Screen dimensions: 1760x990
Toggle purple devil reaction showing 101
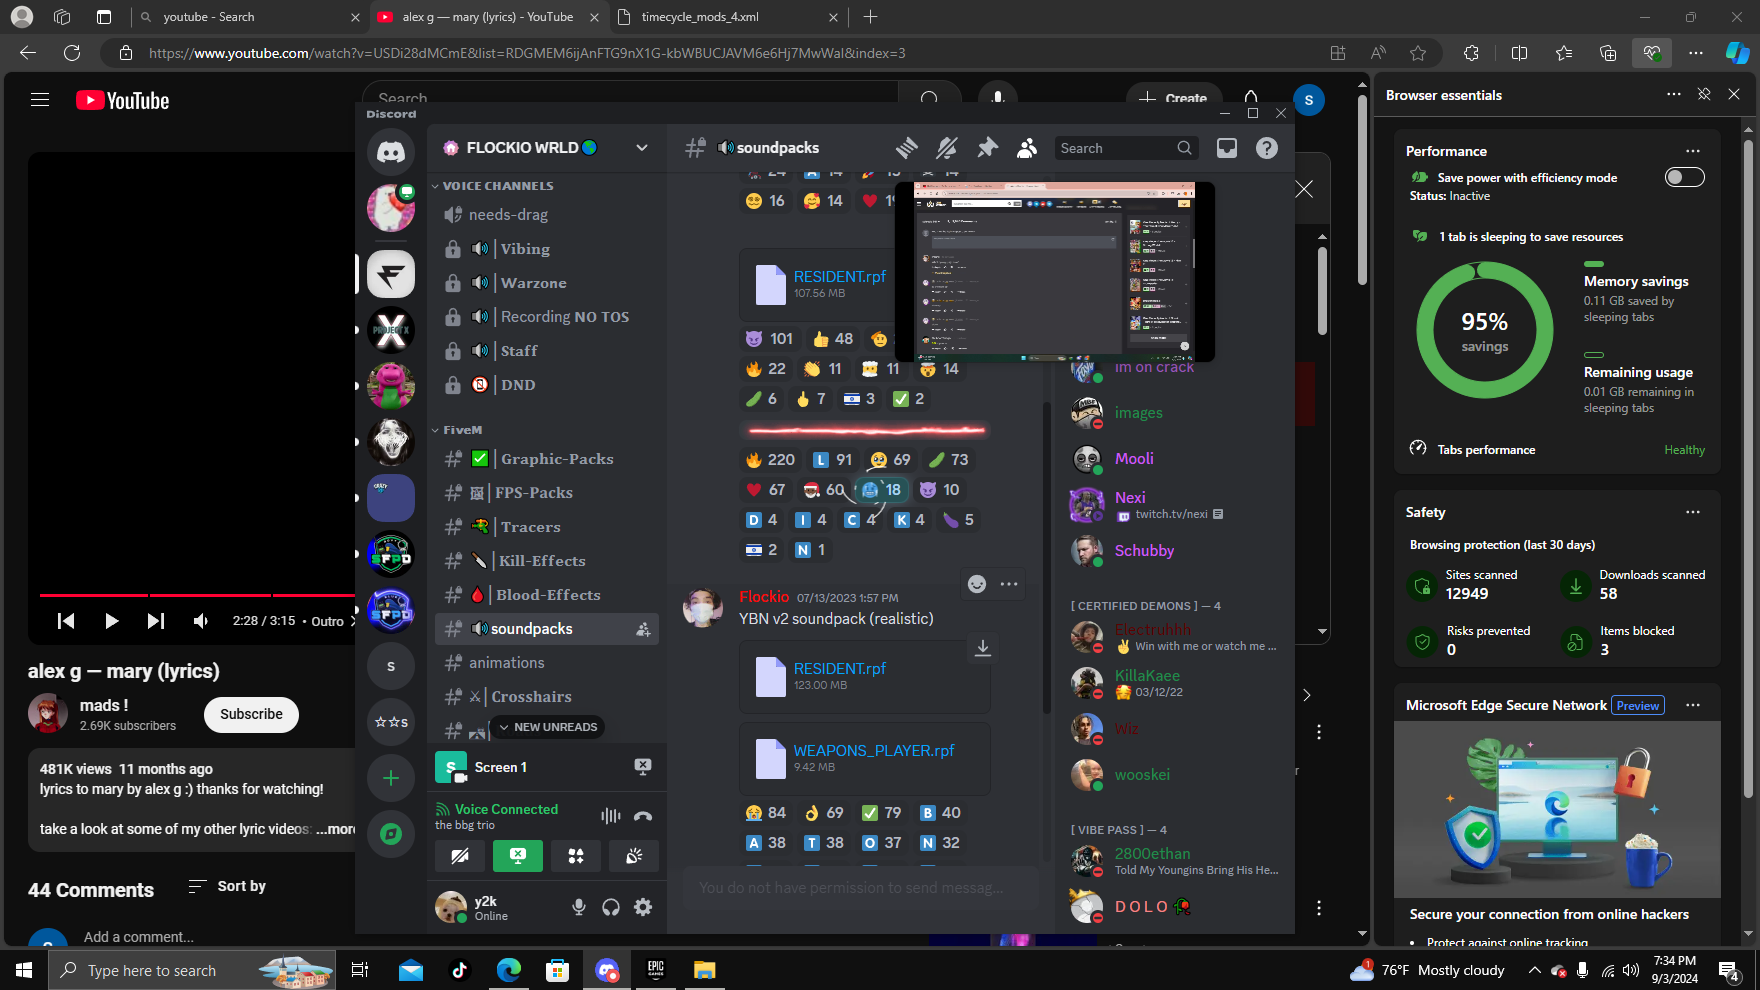click(x=769, y=339)
